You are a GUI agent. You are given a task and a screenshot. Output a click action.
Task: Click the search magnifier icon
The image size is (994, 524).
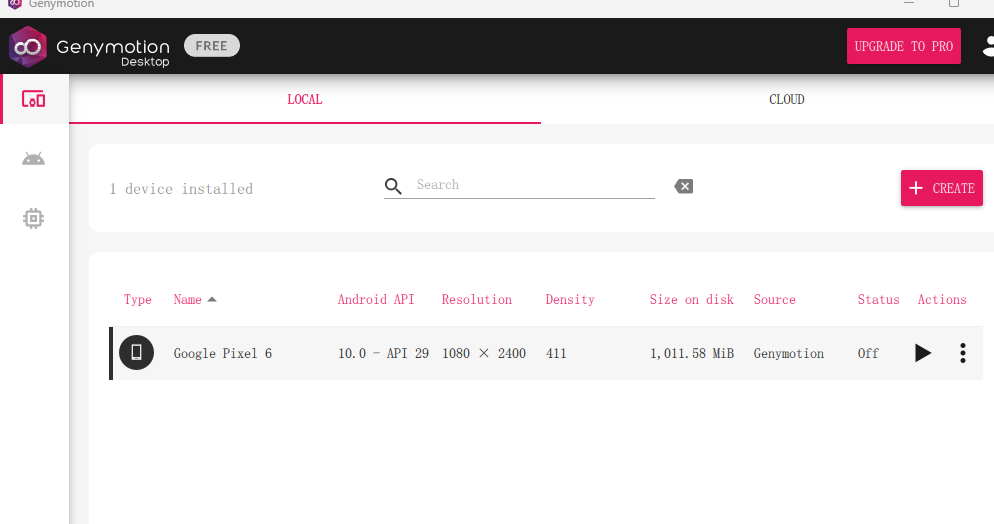click(393, 186)
